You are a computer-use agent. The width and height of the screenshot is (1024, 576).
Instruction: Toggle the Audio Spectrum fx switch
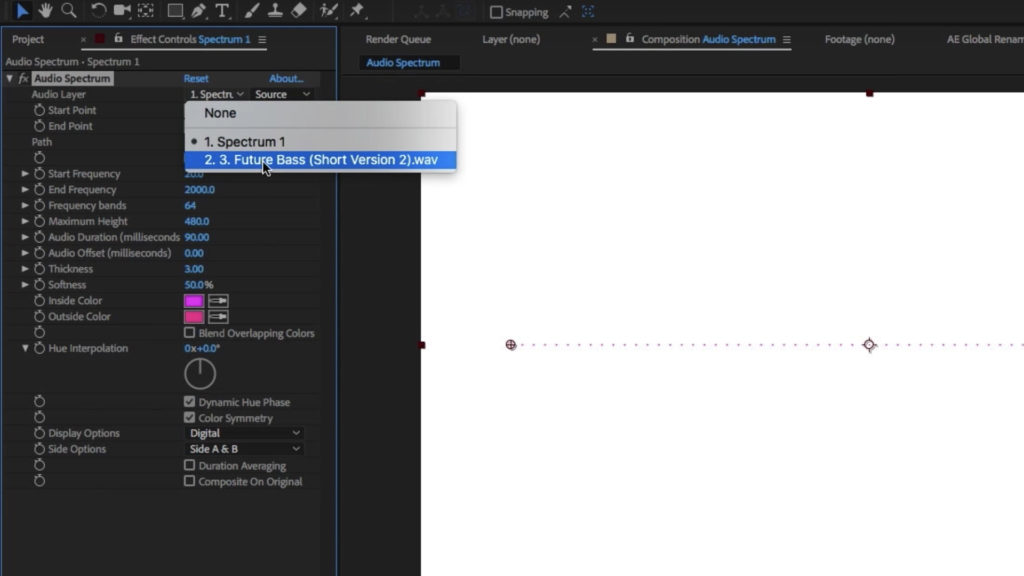[x=24, y=78]
